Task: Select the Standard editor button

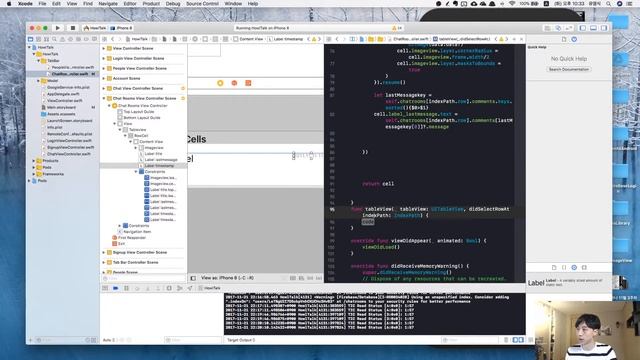Action: click(x=547, y=28)
